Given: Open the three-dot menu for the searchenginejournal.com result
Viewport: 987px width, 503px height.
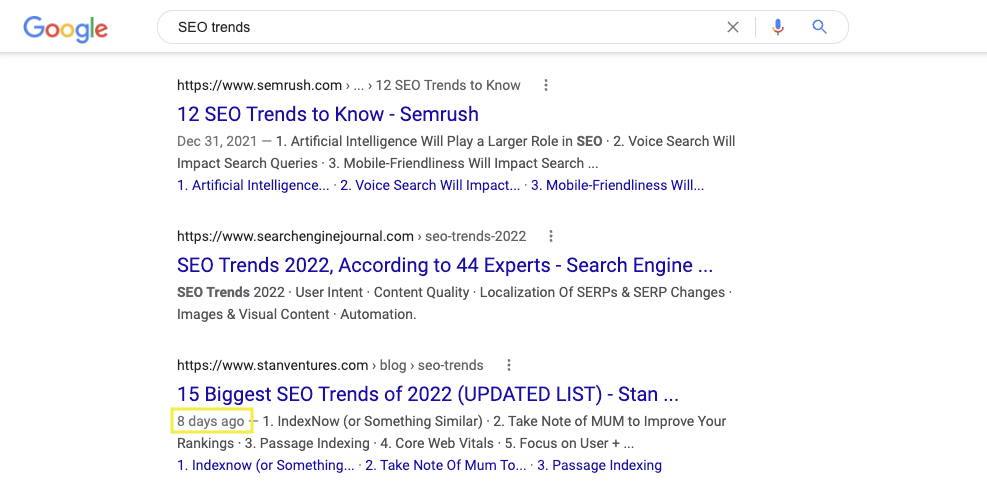Looking at the screenshot, I should coord(551,236).
